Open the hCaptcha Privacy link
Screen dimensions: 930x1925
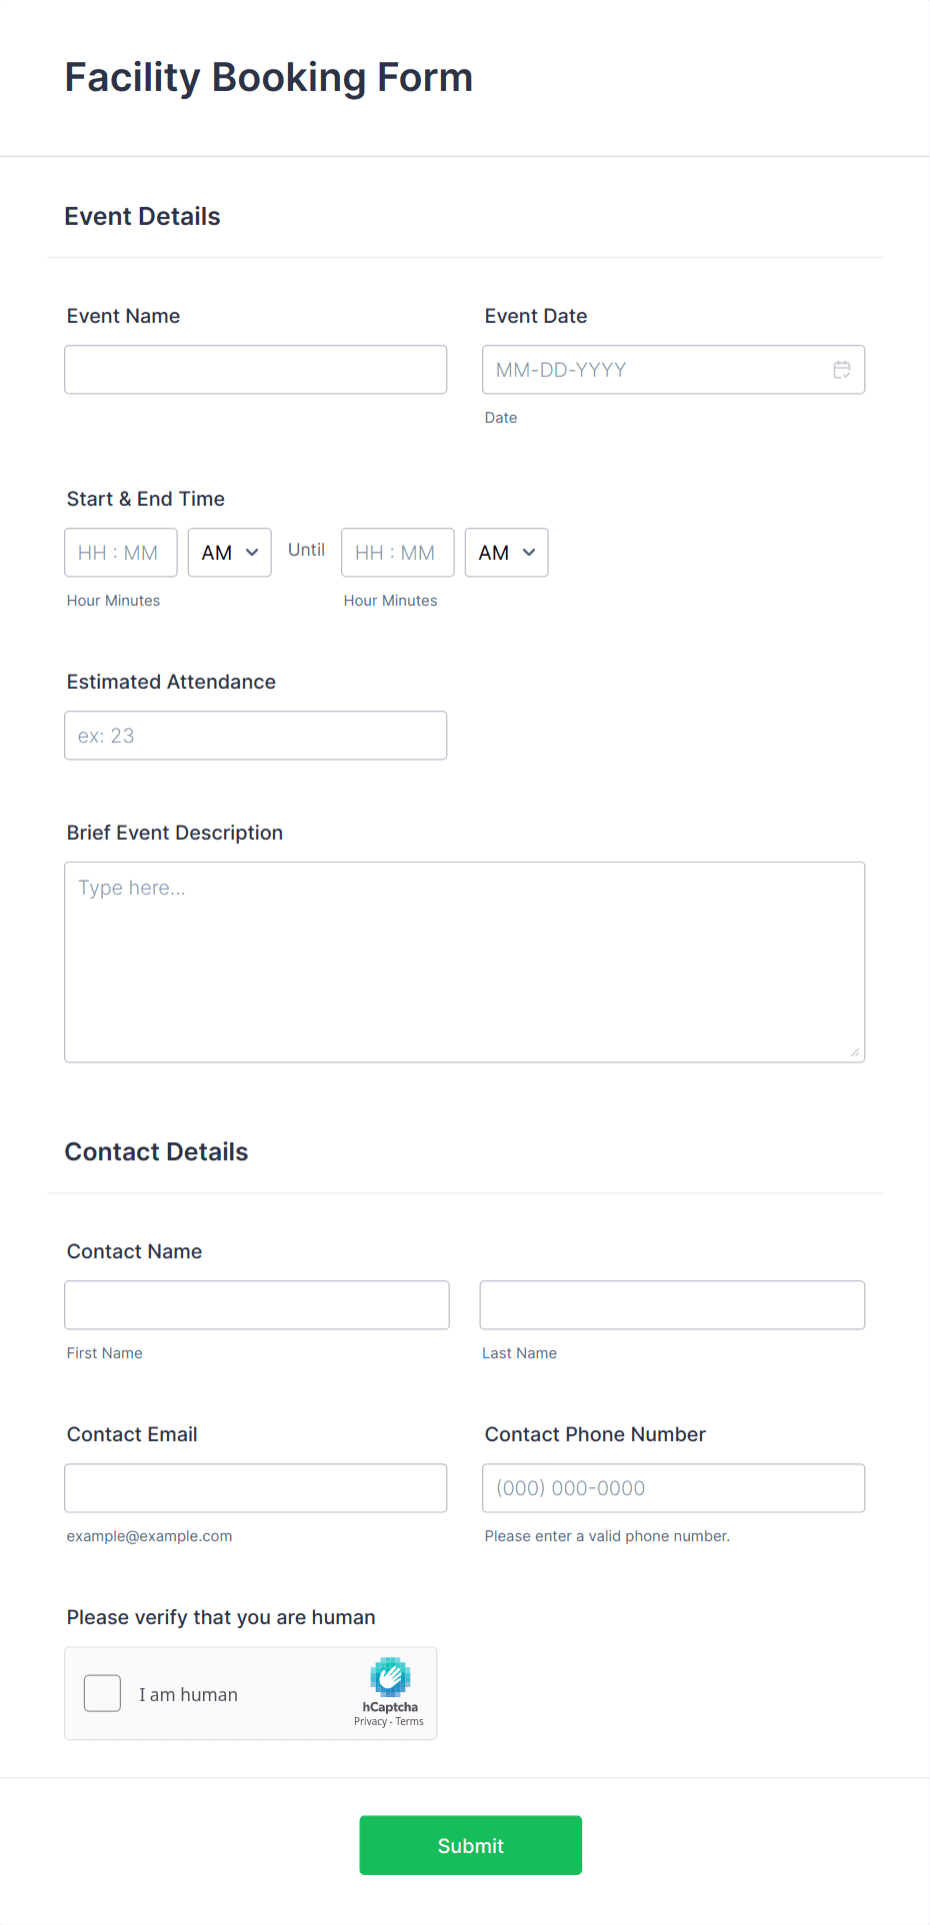click(370, 1721)
